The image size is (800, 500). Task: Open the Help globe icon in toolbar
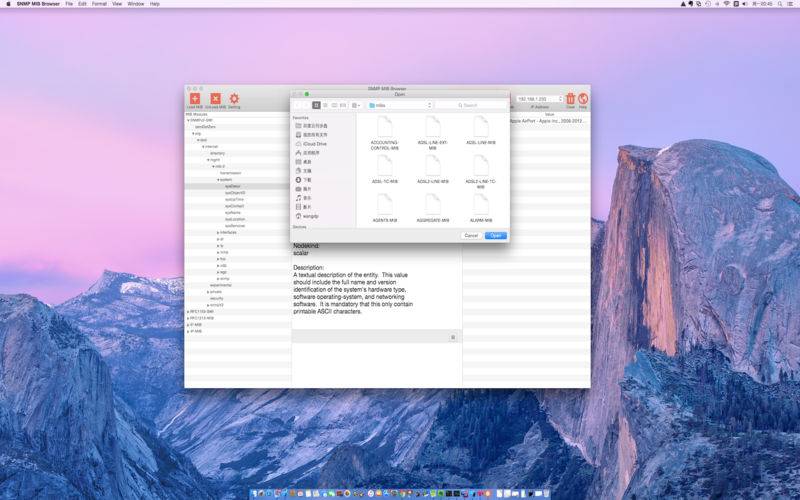pyautogui.click(x=583, y=98)
